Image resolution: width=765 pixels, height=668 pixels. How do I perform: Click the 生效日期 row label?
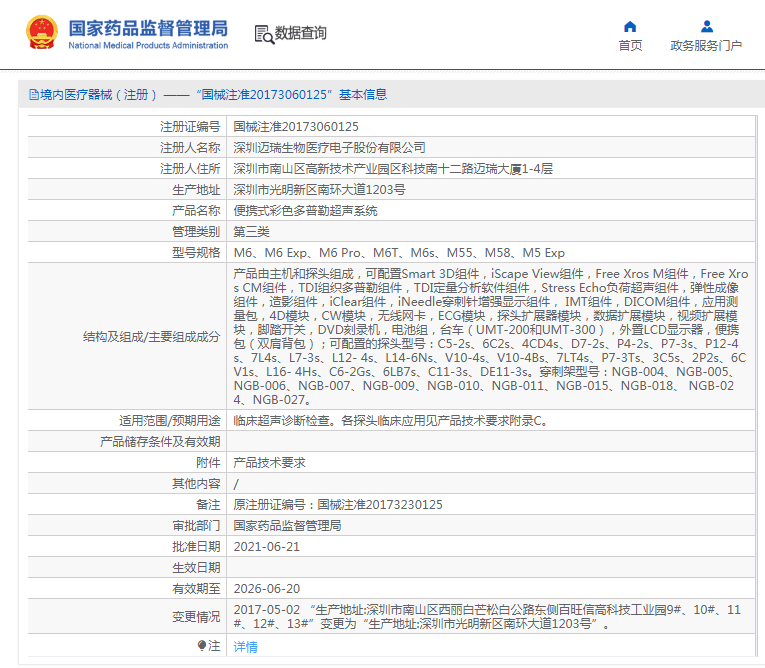(x=196, y=567)
